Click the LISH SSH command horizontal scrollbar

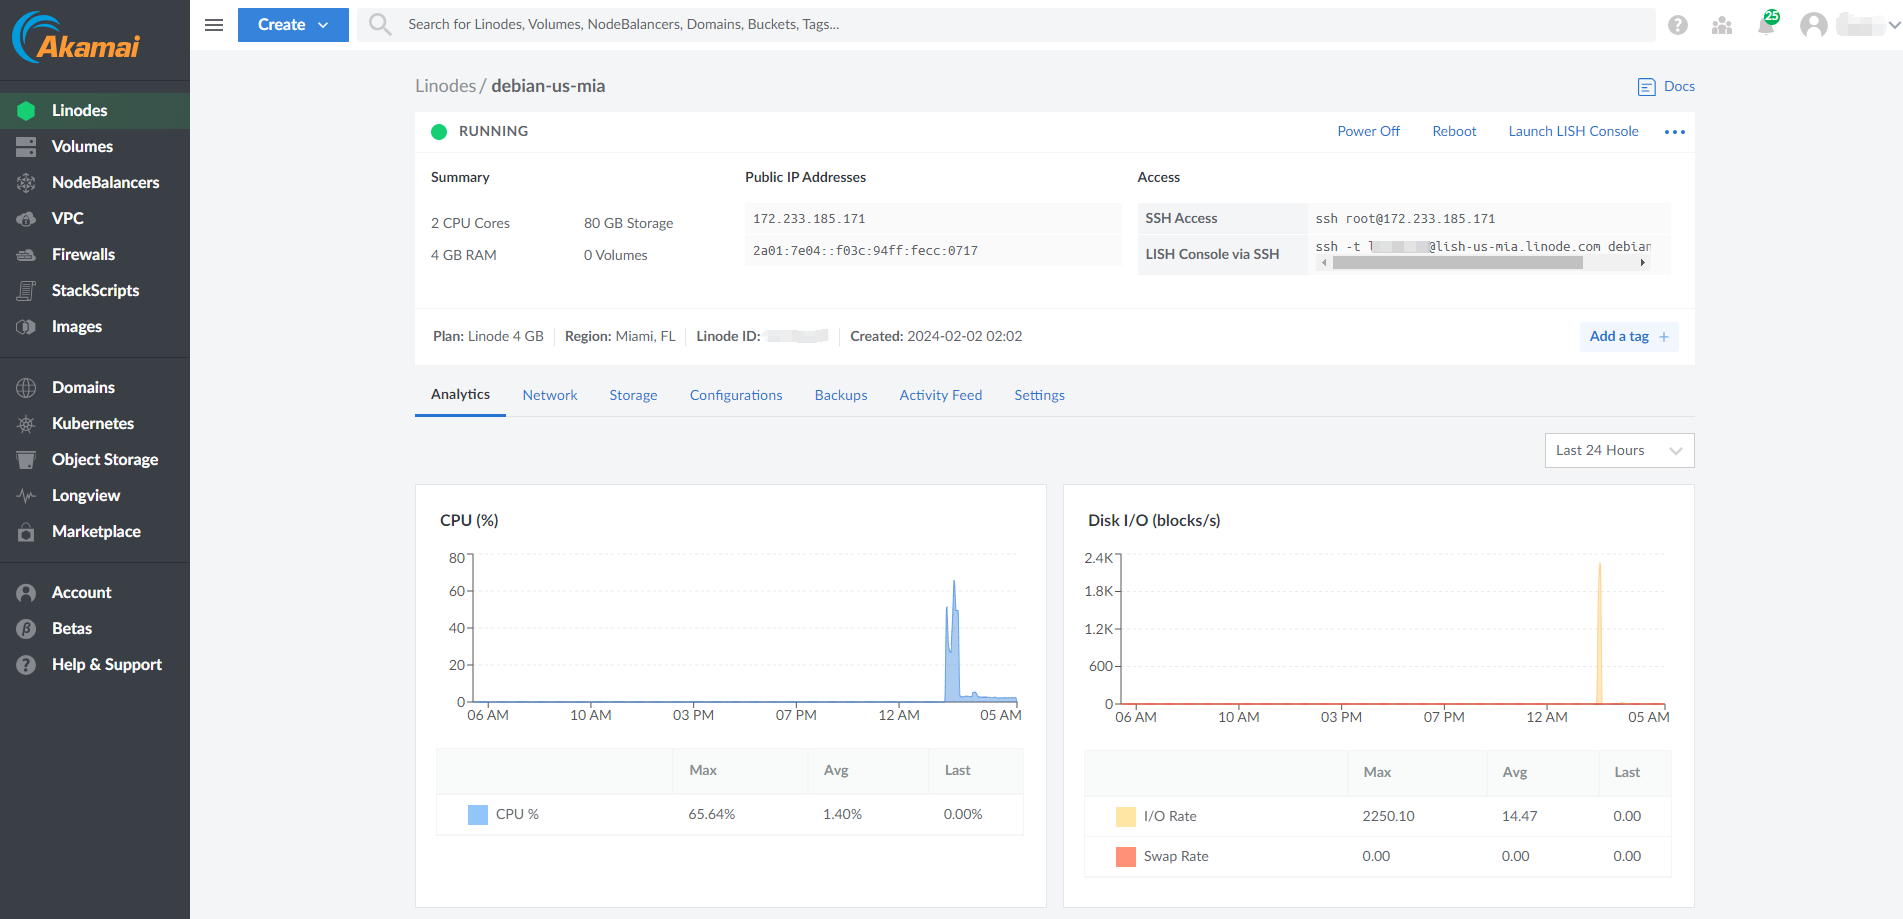coord(1457,263)
